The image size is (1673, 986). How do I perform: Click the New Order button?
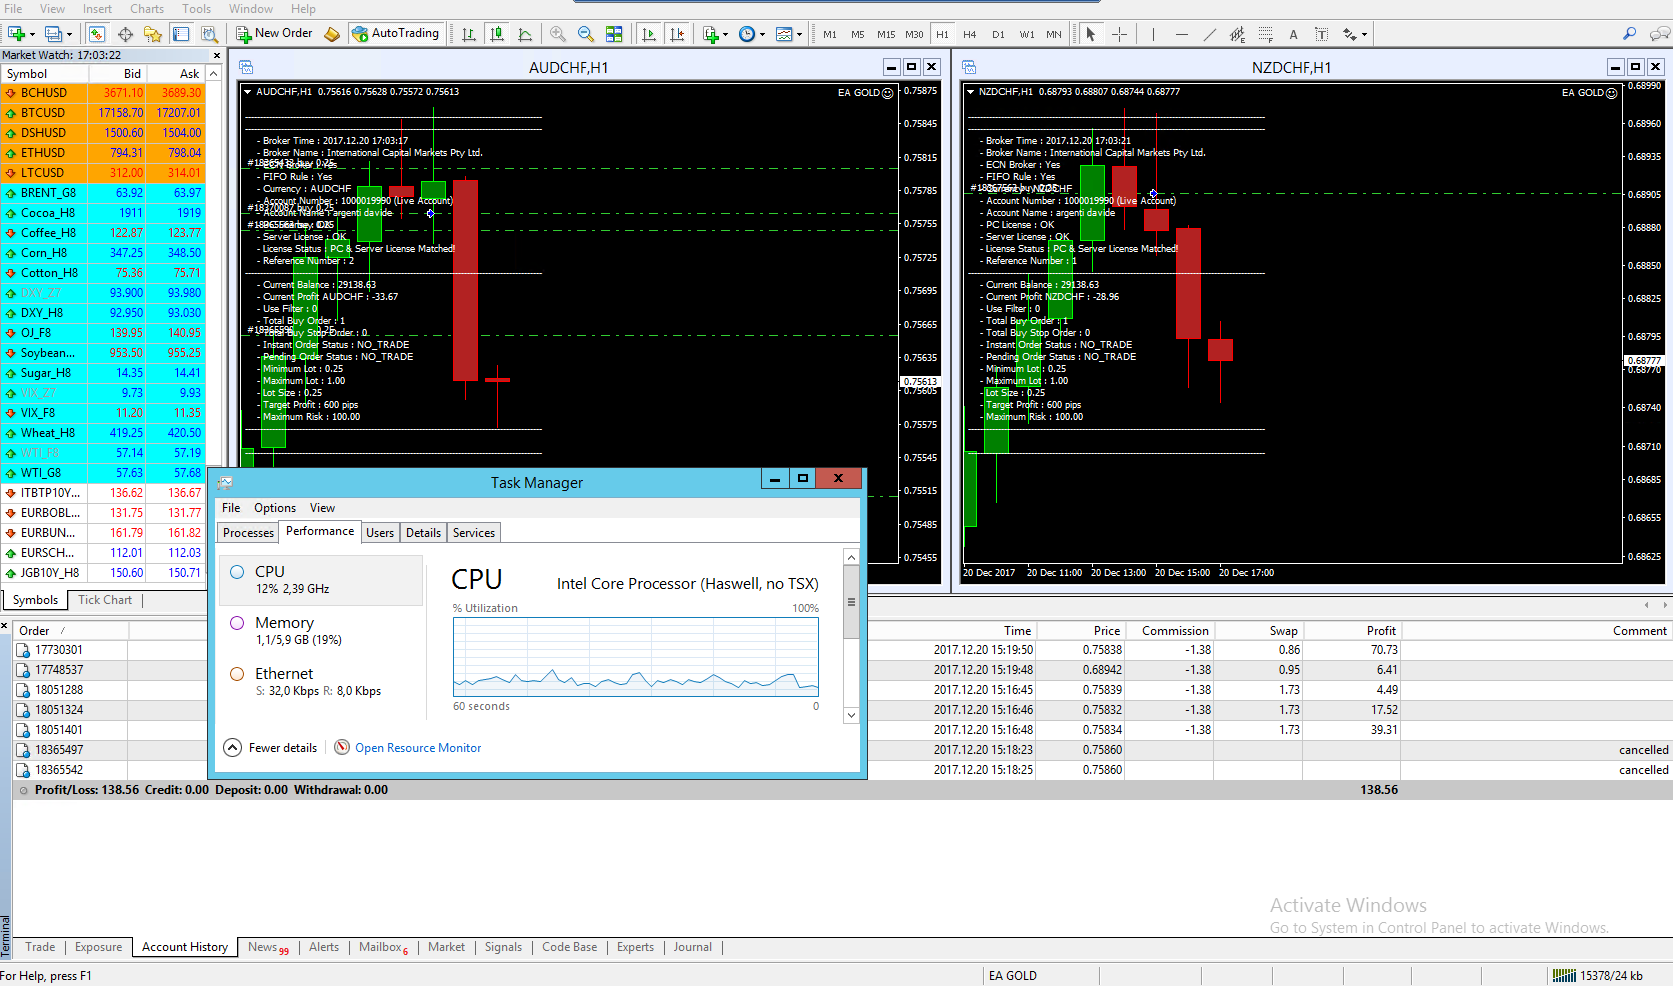click(x=275, y=34)
